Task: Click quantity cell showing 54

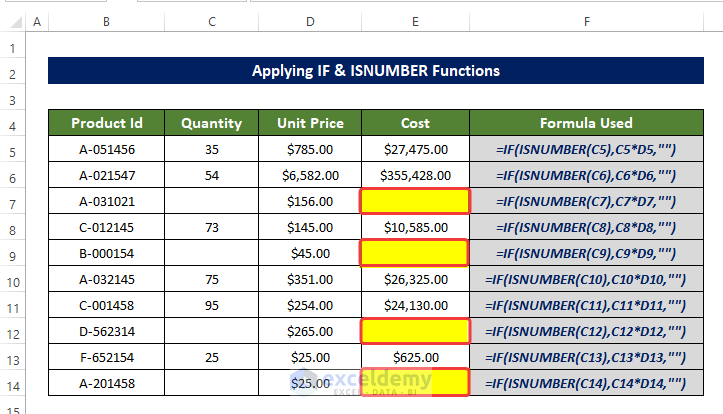Action: [212, 175]
